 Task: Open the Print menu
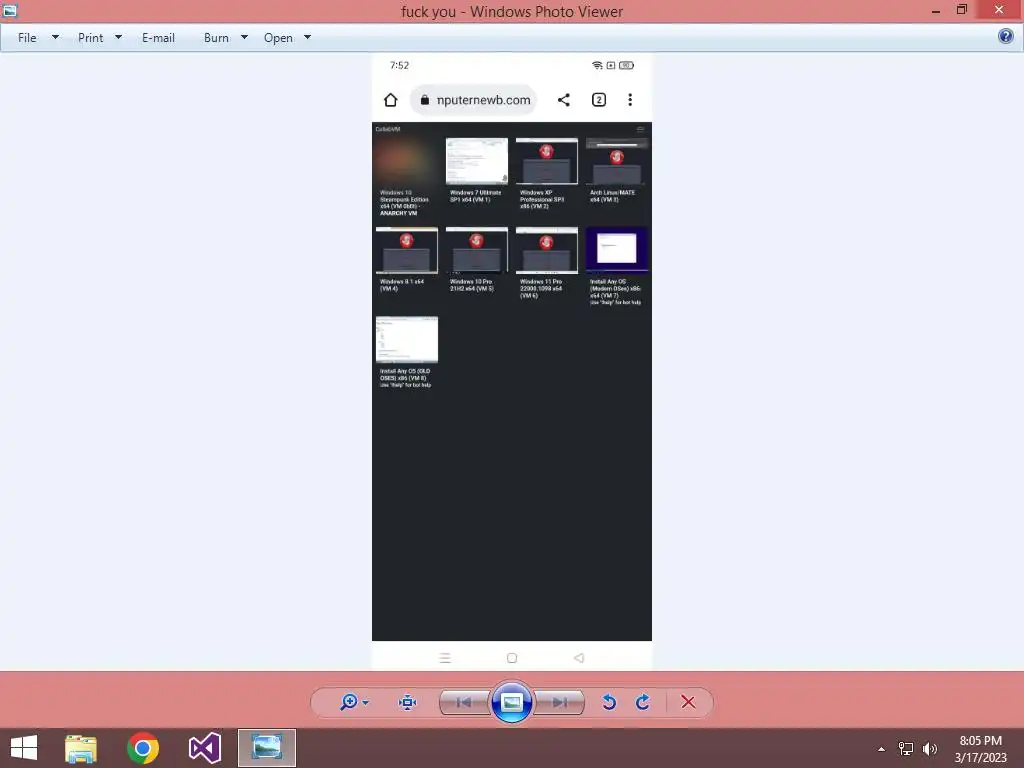pyautogui.click(x=90, y=38)
